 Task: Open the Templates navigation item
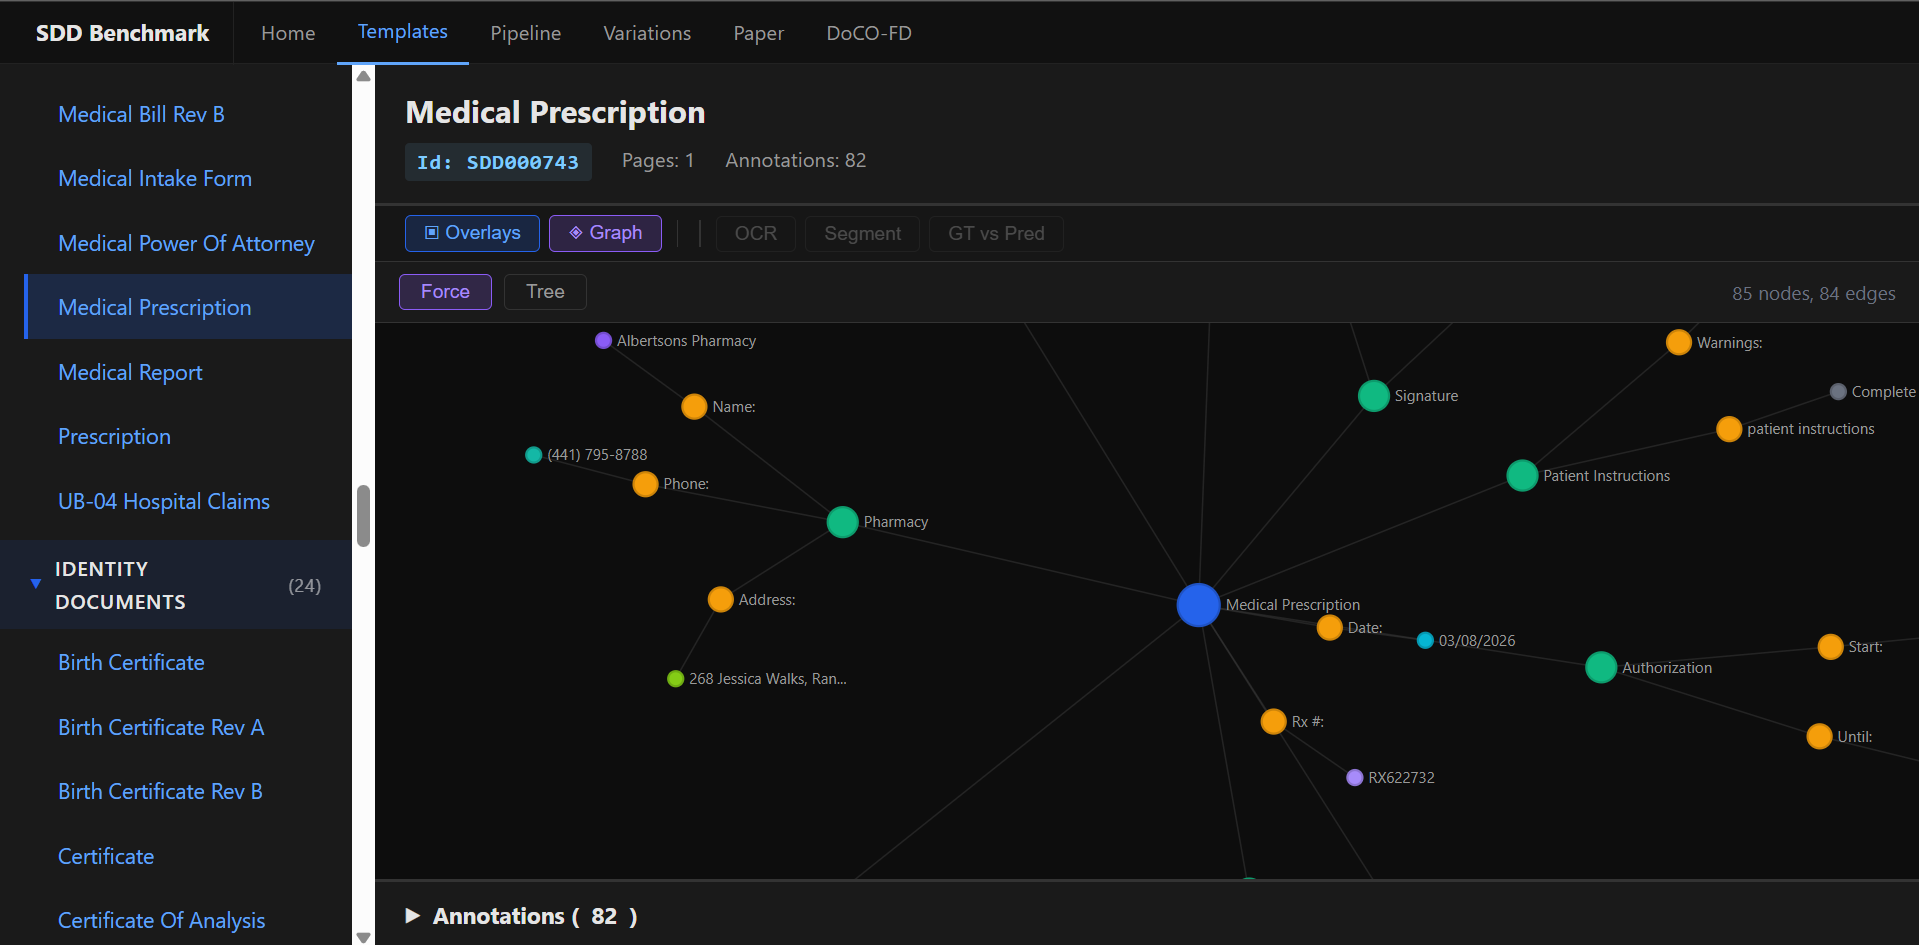point(402,31)
